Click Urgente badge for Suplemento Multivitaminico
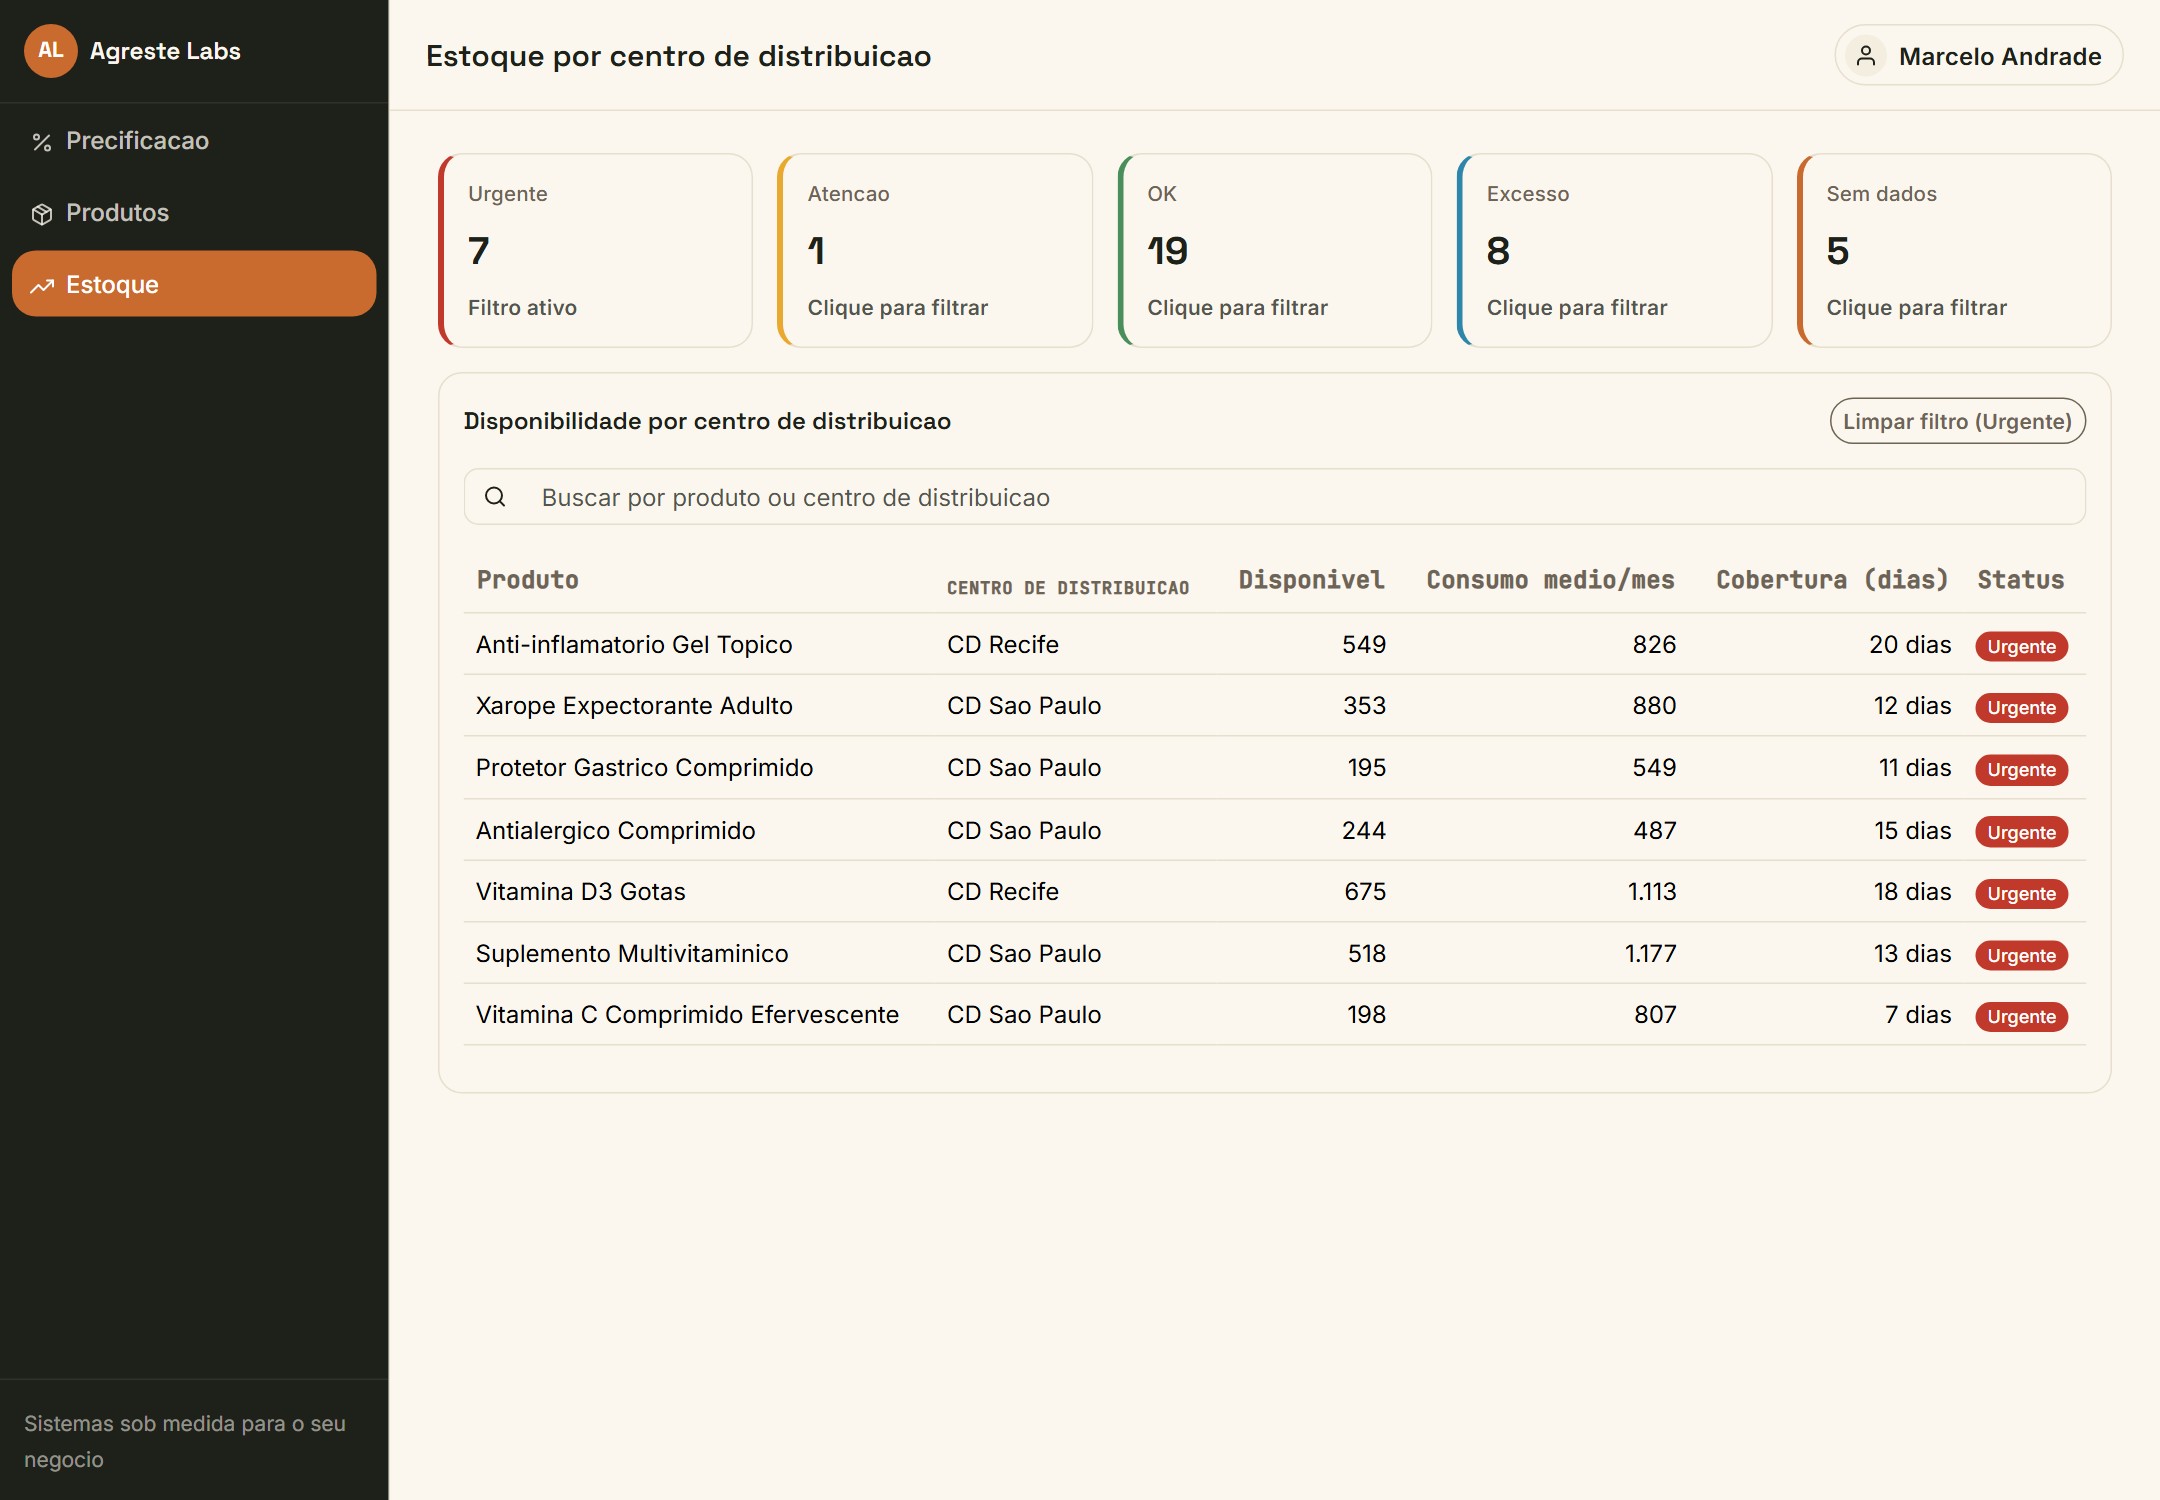 (x=2021, y=955)
